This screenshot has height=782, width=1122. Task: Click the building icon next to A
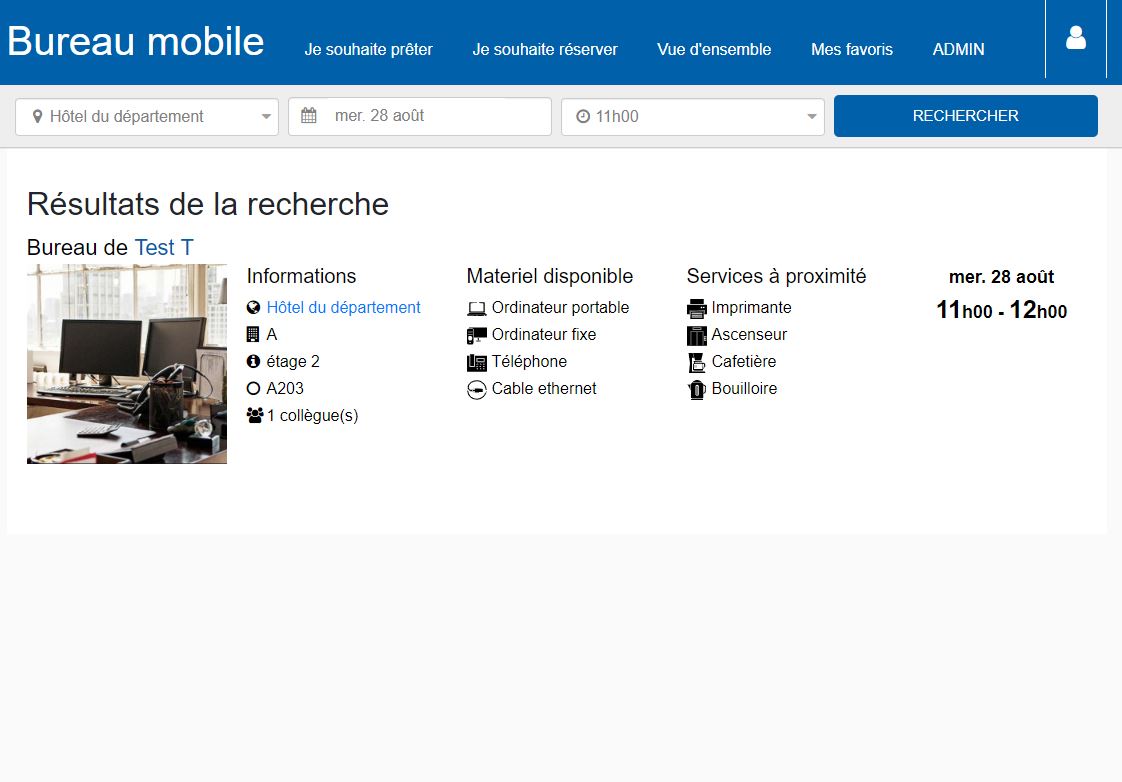(x=253, y=334)
